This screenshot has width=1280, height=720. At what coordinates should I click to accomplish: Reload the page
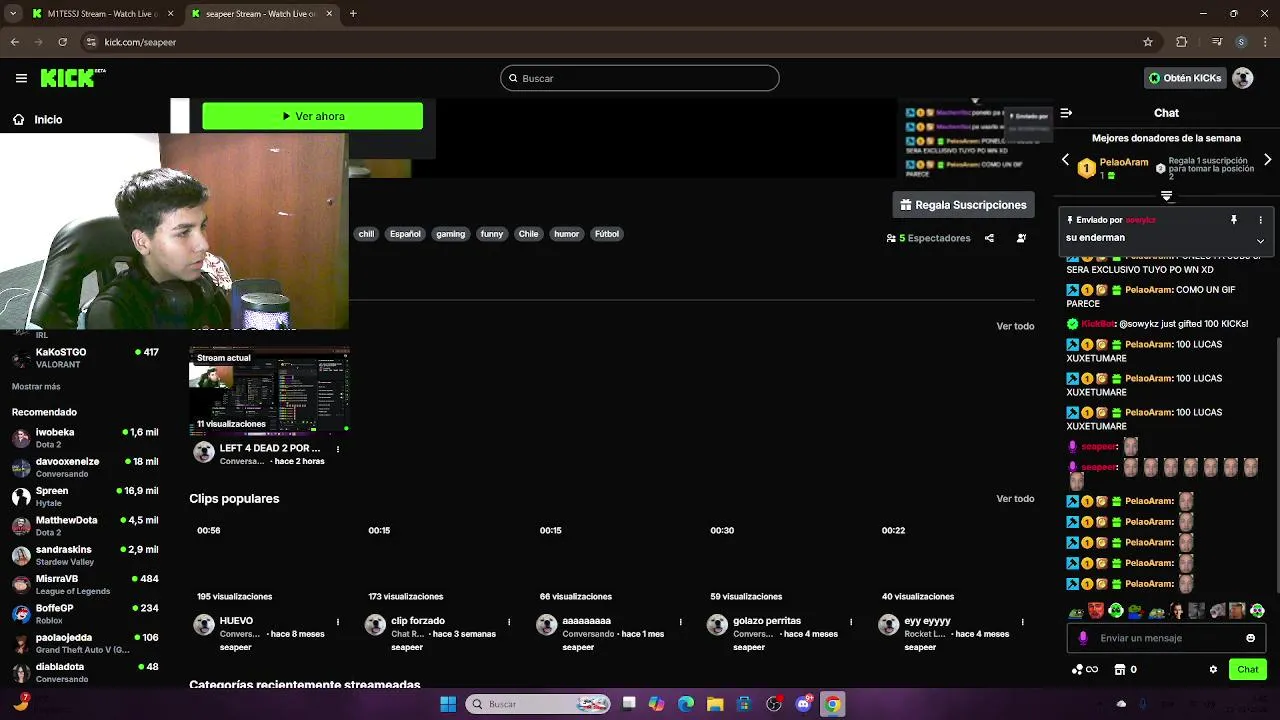(x=62, y=42)
